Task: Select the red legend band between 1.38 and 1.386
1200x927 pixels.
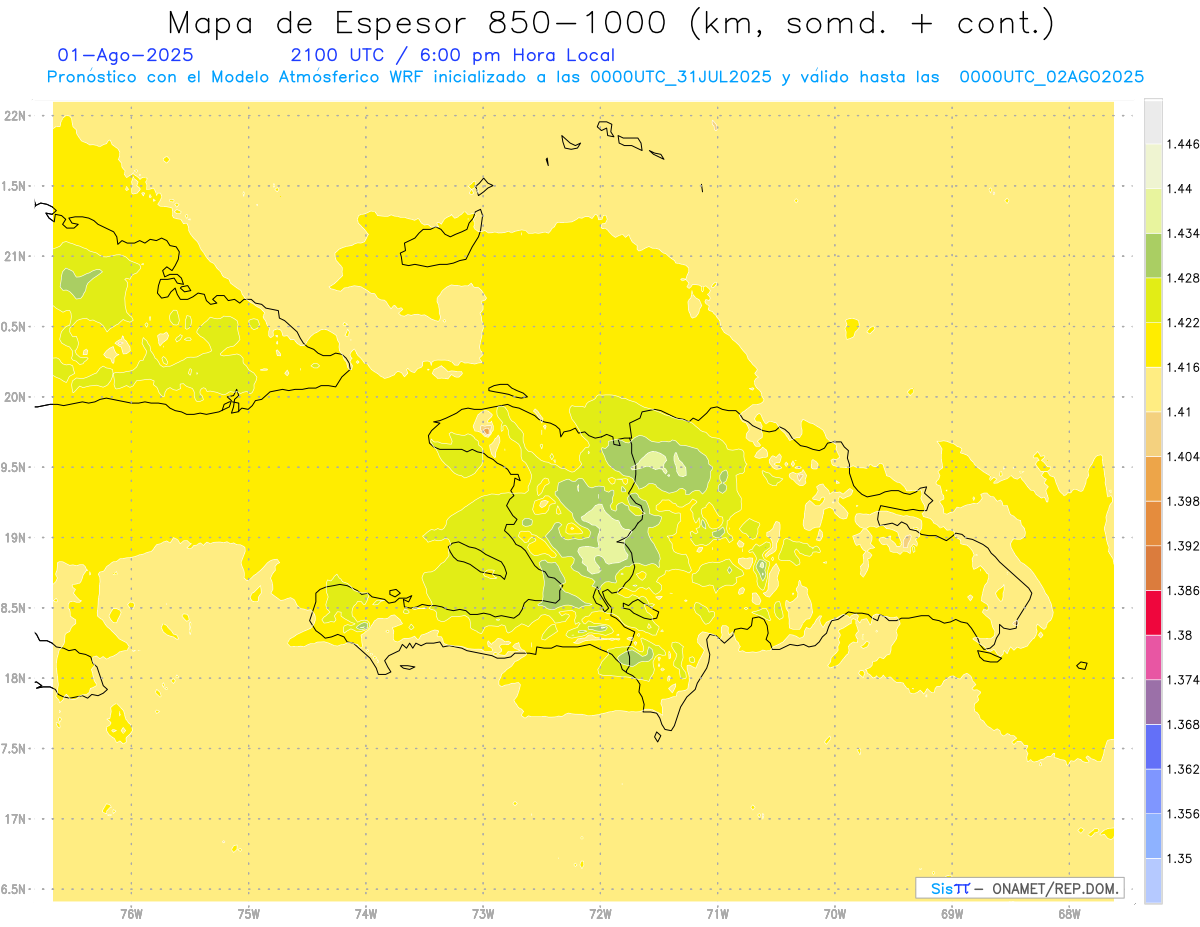Action: pos(1153,613)
